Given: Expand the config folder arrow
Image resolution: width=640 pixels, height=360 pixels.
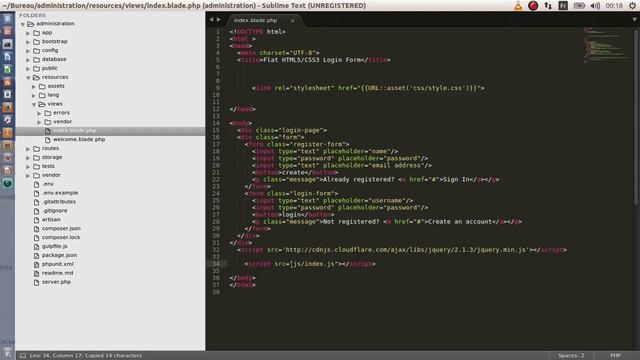Looking at the screenshot, I should (28, 51).
